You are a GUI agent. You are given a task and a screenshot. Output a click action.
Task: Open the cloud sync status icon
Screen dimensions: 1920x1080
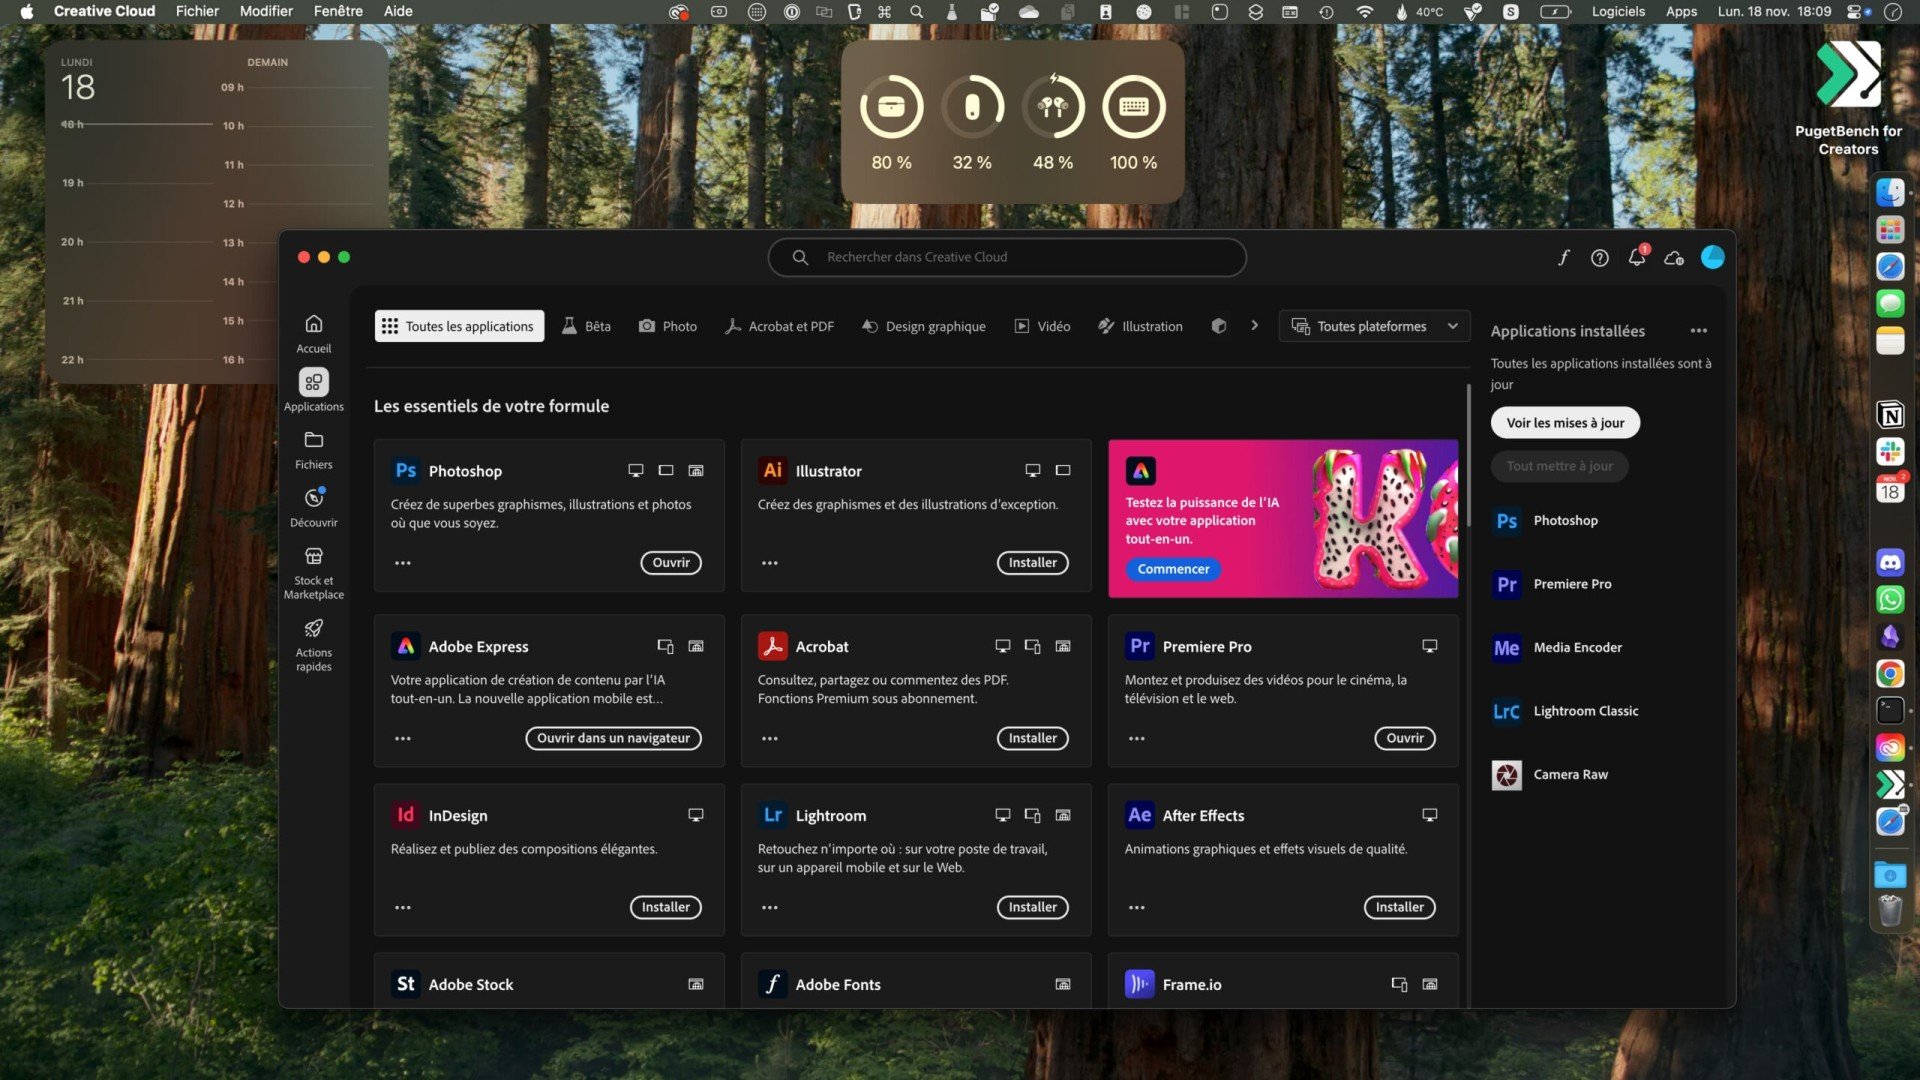(x=1674, y=258)
